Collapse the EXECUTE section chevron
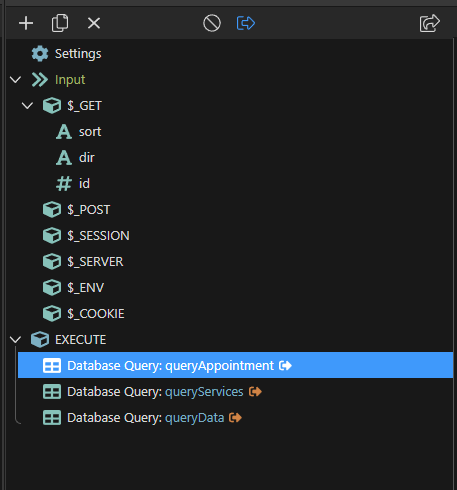Viewport: 457px width, 490px height. (x=16, y=340)
